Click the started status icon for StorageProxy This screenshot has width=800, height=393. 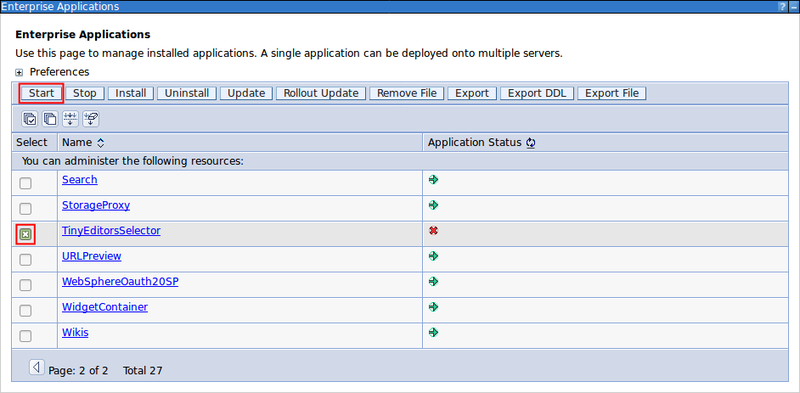(434, 205)
